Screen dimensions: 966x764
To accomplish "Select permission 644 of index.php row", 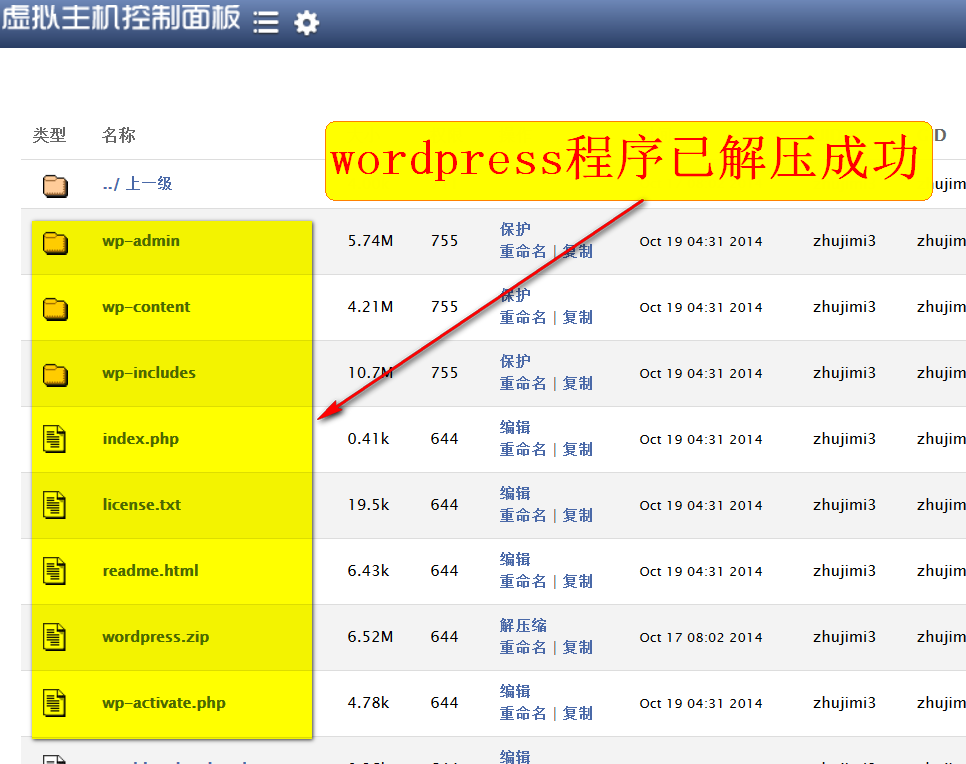I will pos(445,439).
